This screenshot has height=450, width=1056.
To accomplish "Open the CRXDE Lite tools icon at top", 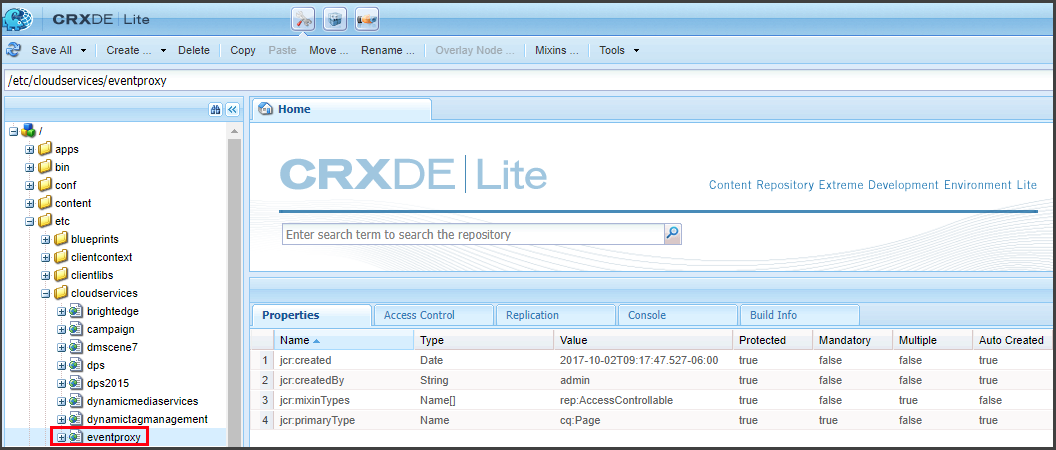I will [x=303, y=20].
